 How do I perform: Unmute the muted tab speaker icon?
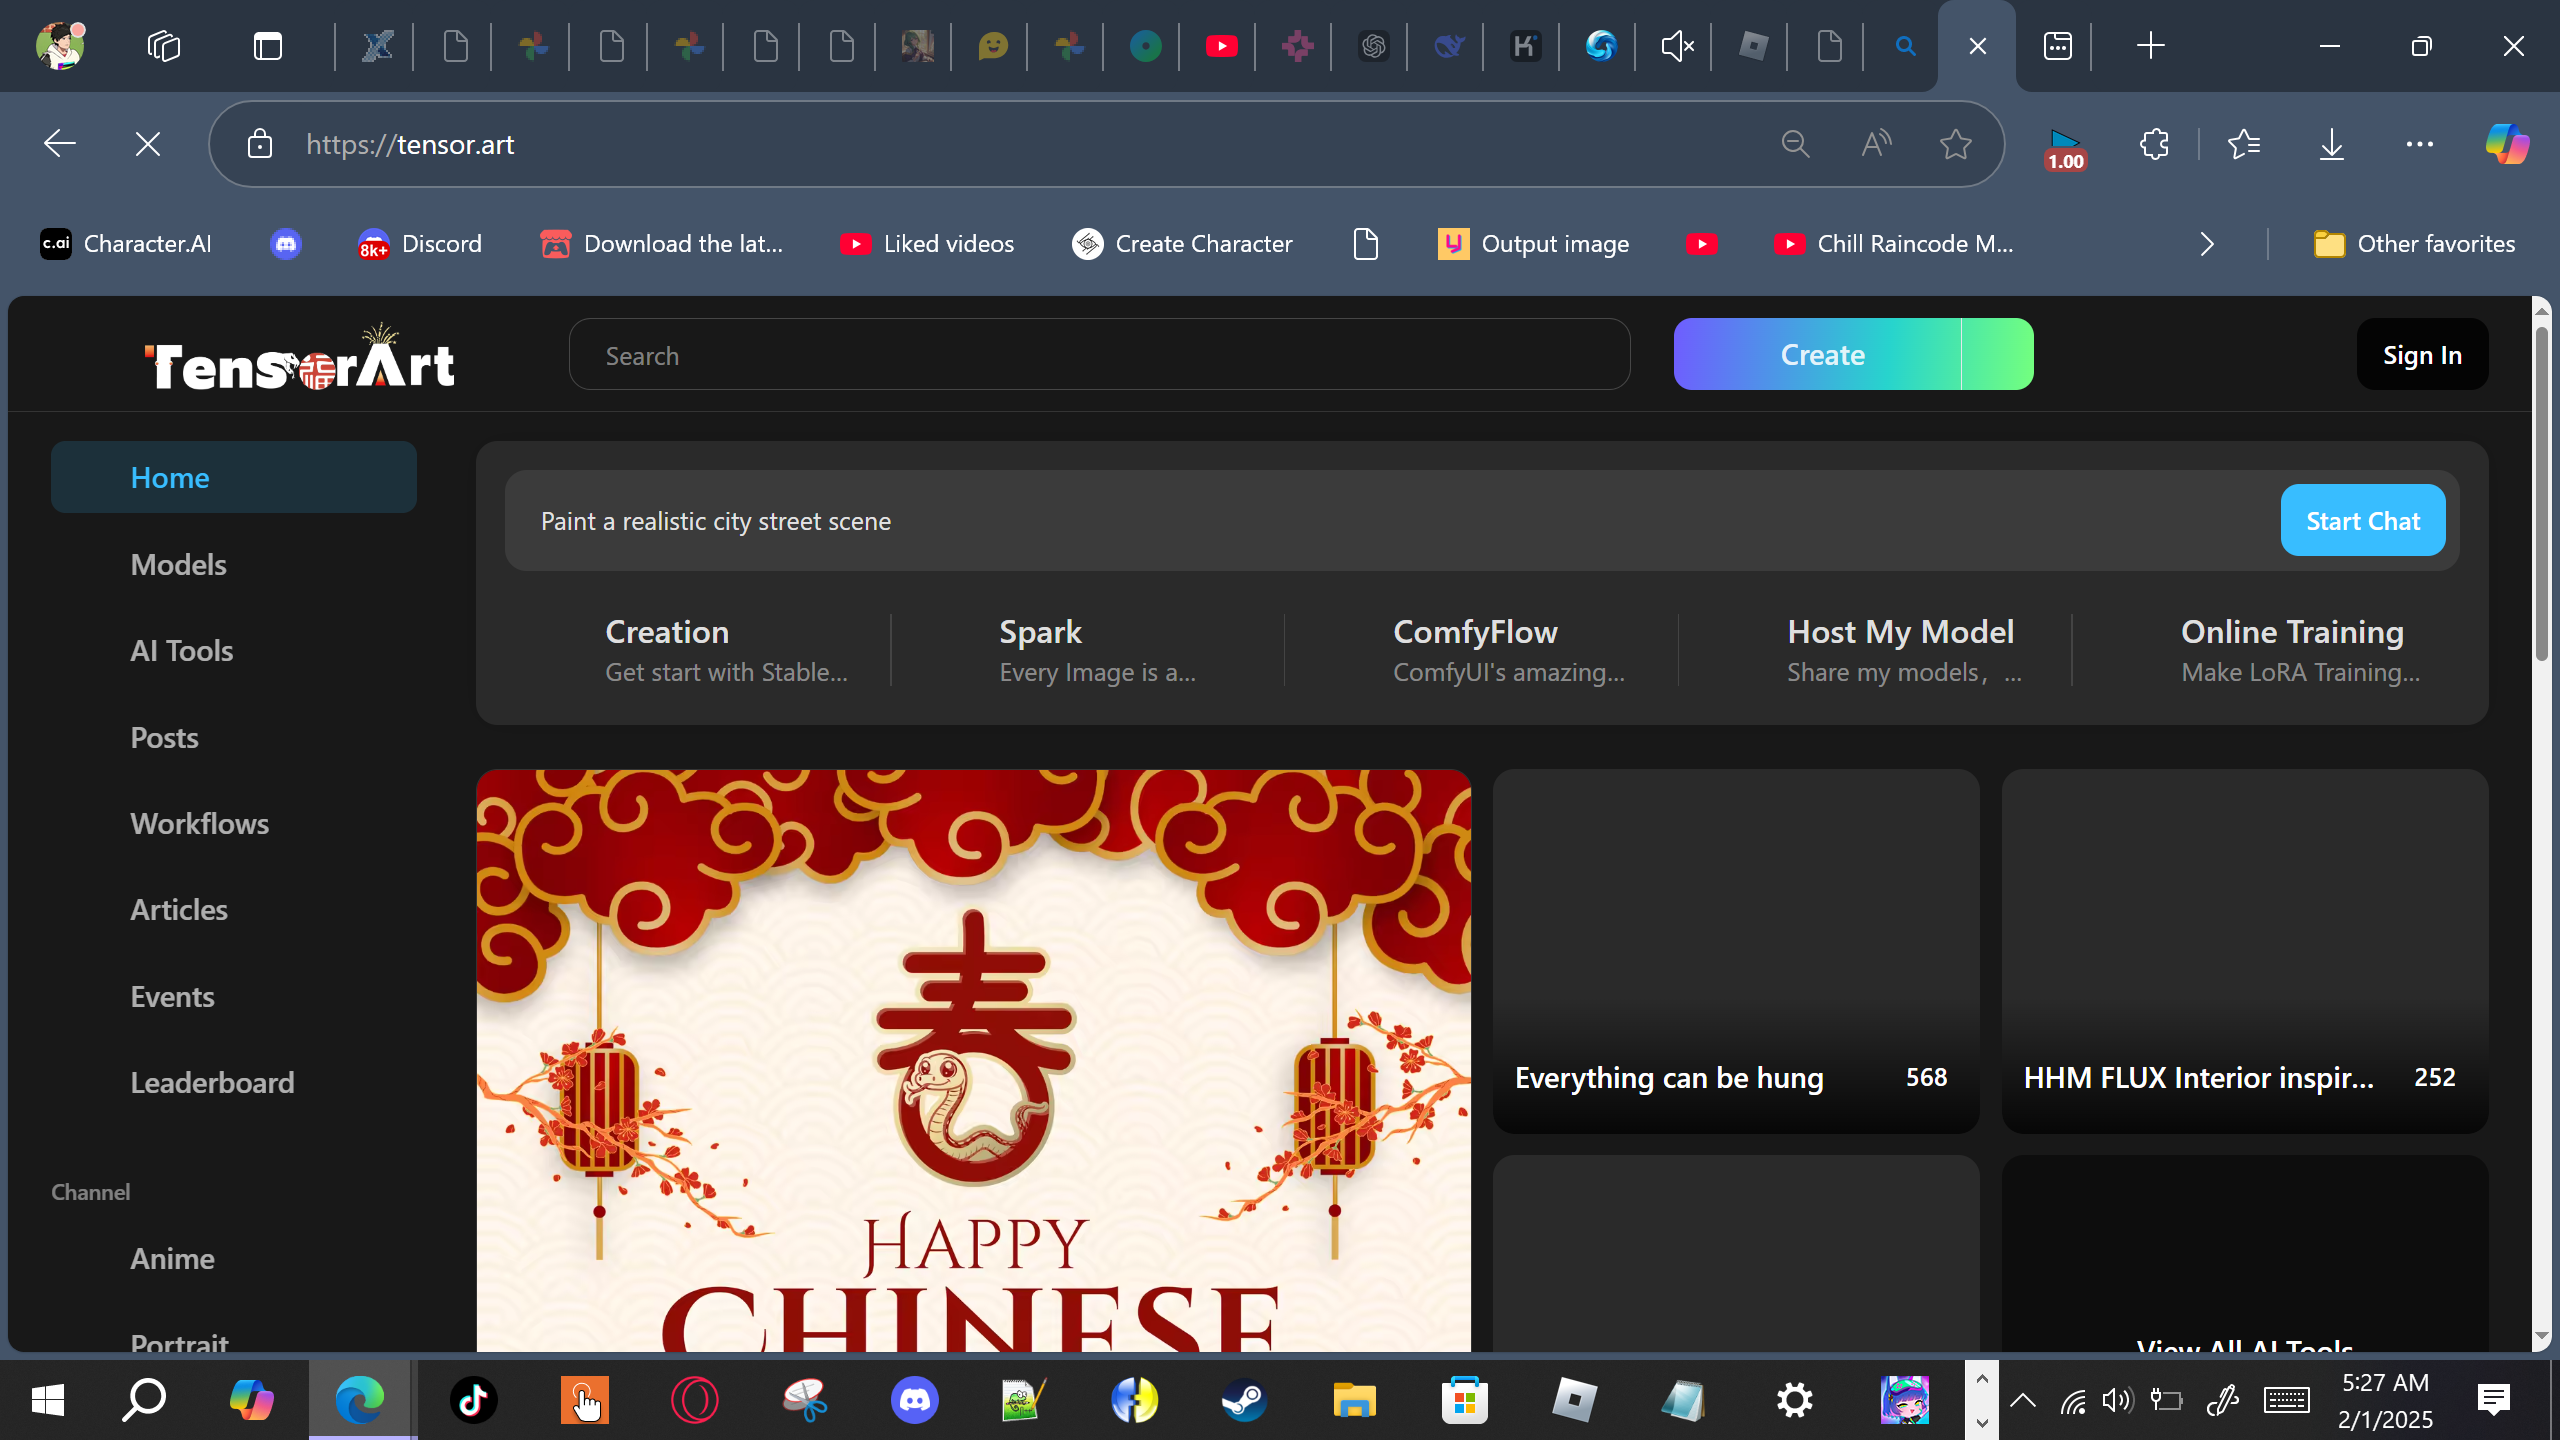click(x=1677, y=46)
